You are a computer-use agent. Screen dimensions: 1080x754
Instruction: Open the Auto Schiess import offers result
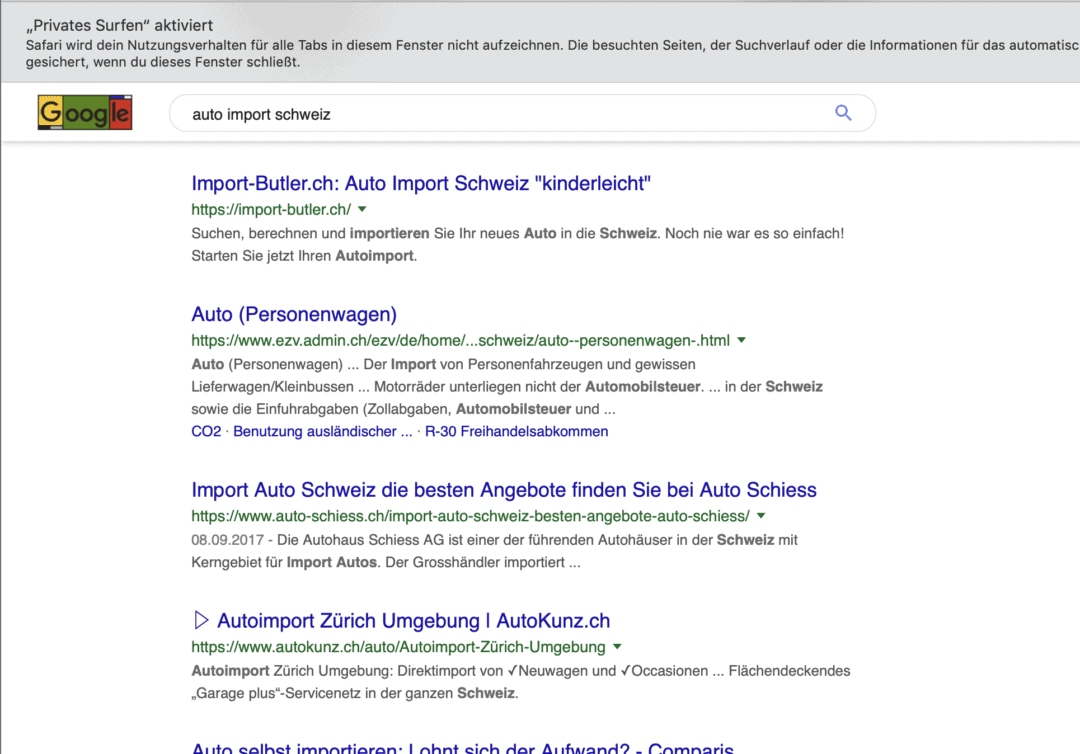(504, 490)
